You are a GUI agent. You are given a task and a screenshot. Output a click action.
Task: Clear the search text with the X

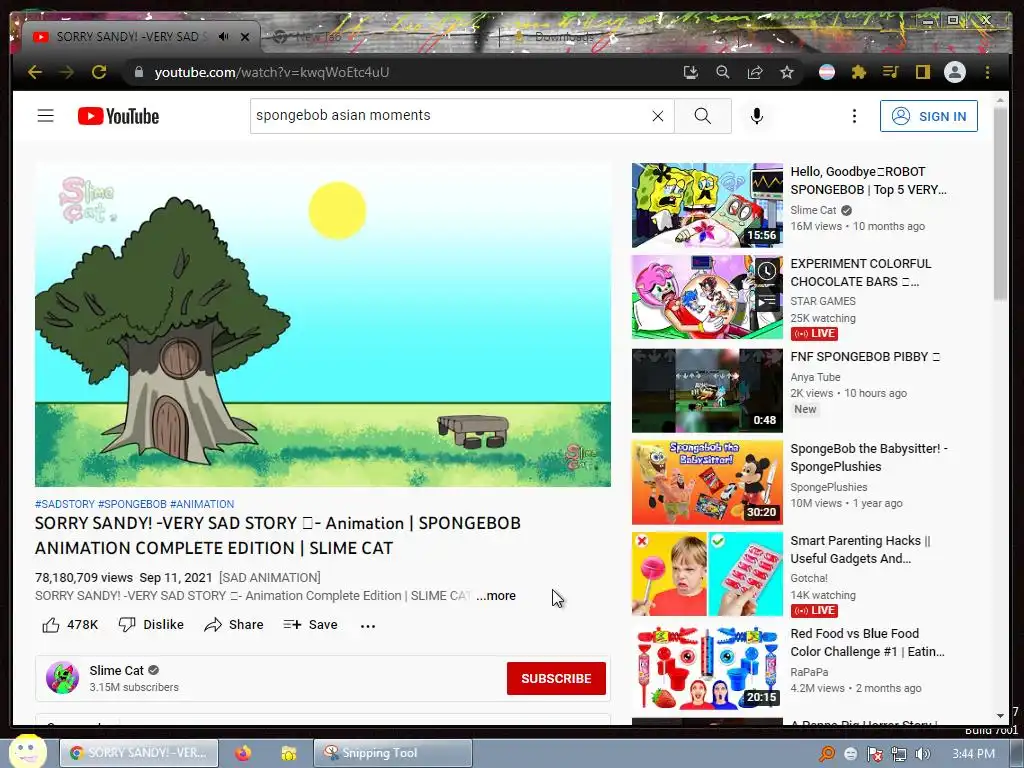pyautogui.click(x=658, y=116)
